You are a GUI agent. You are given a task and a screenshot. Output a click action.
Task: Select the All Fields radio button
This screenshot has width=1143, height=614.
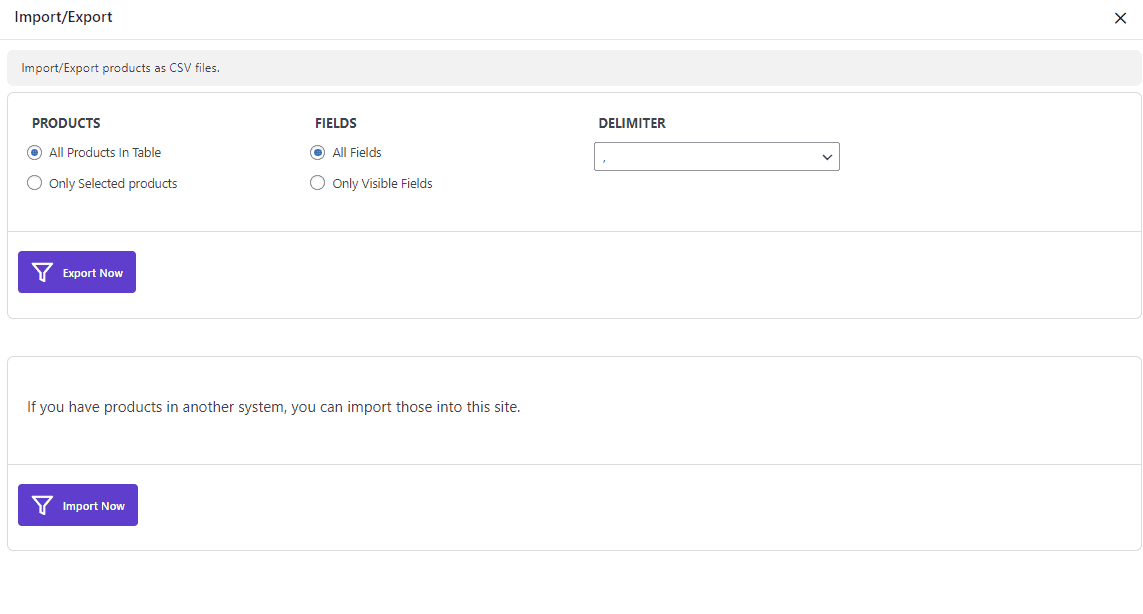tap(317, 152)
